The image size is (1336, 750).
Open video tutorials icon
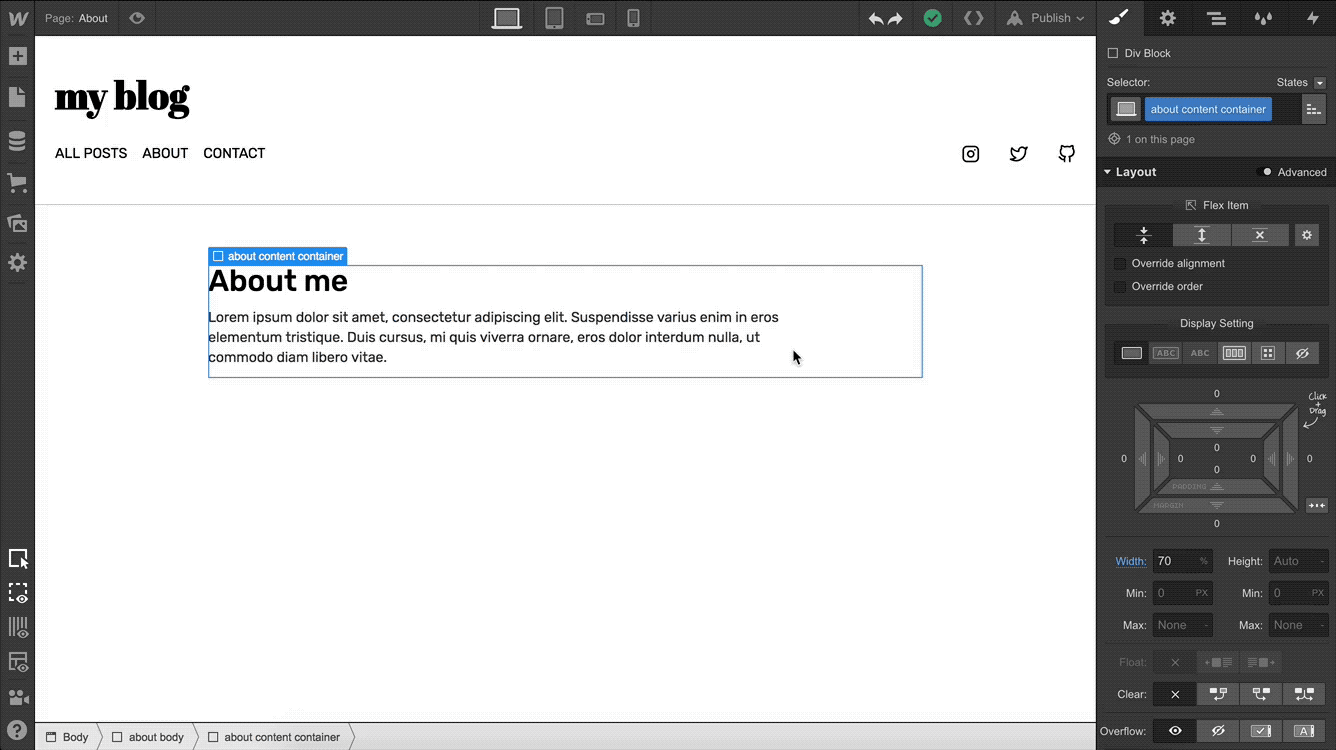coord(18,697)
